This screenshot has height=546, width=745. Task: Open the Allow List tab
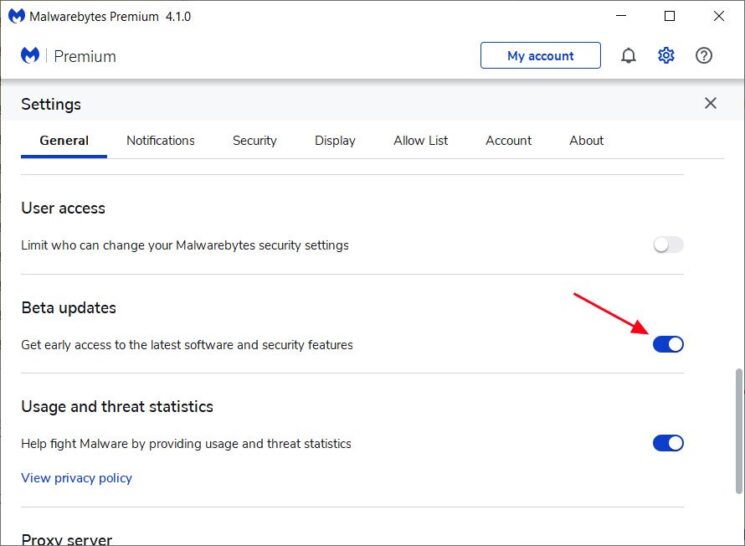420,141
